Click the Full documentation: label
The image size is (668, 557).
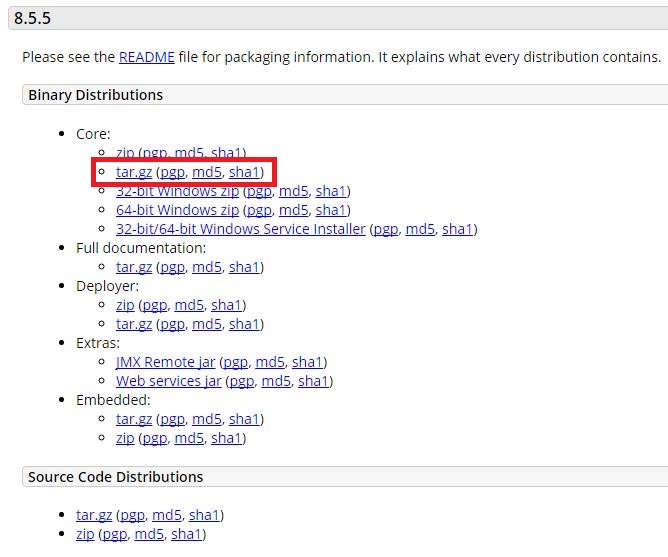coord(141,248)
